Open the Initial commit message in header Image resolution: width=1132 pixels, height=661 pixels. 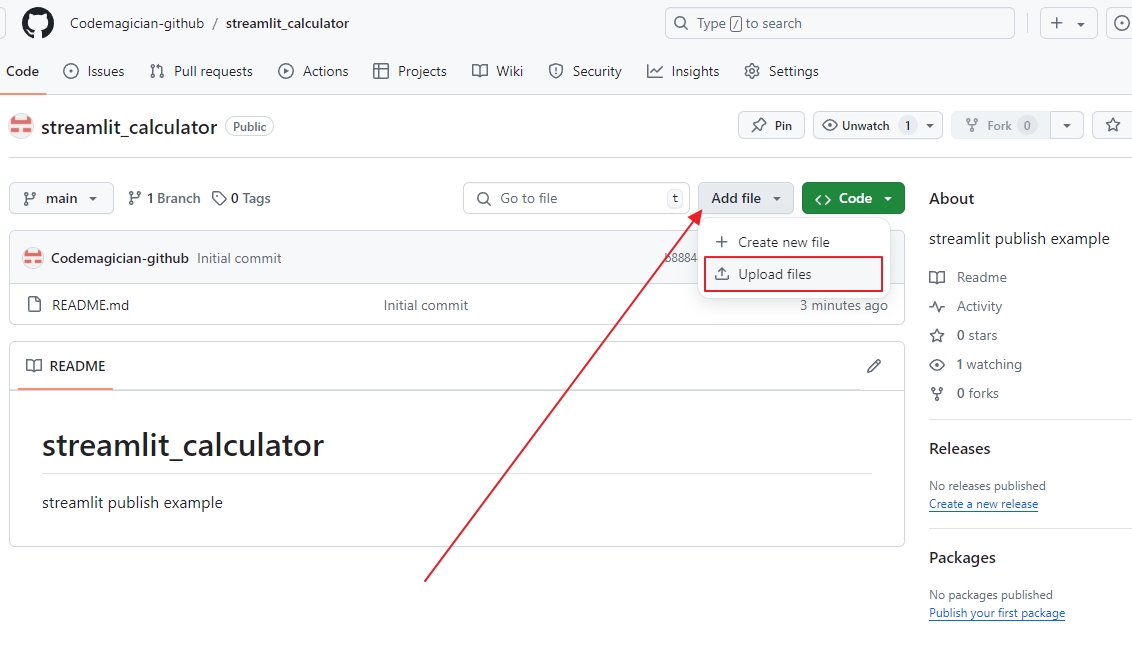tap(239, 258)
